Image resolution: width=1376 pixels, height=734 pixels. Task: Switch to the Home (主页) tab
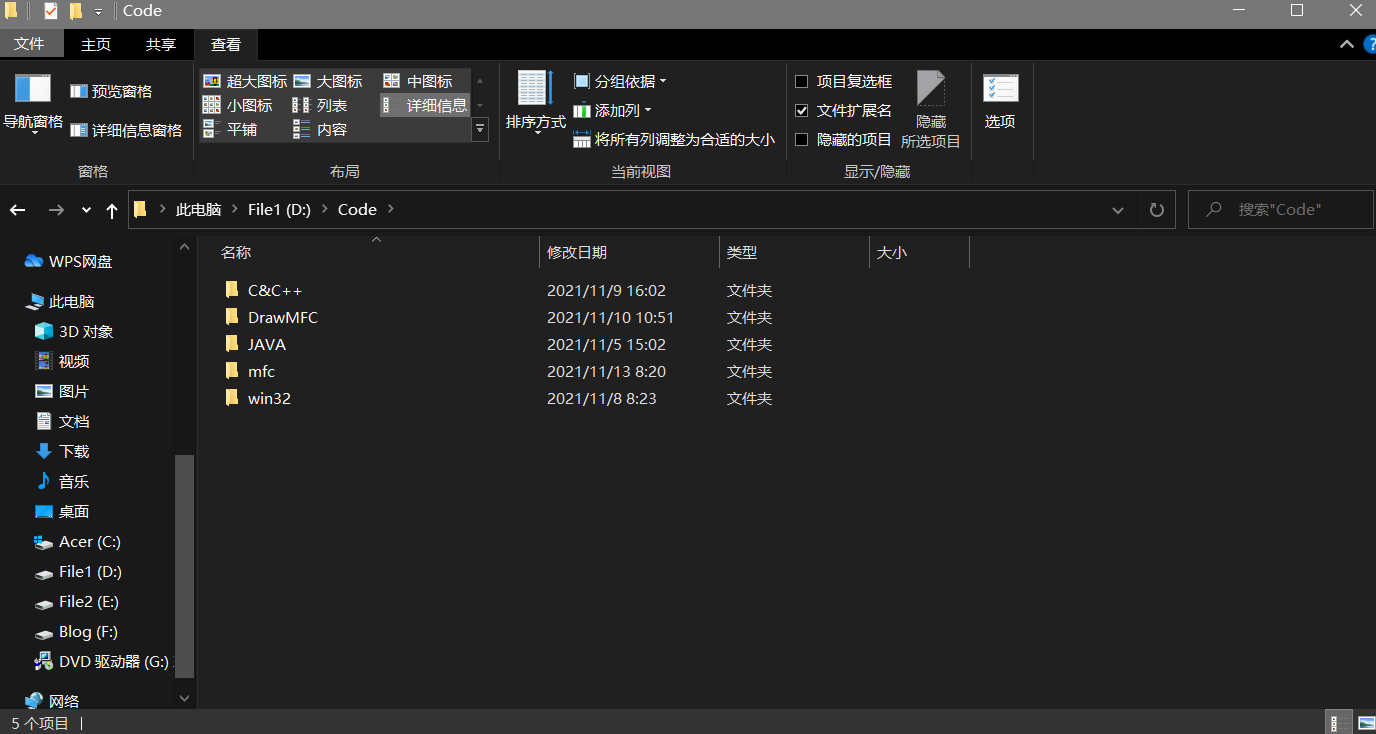point(96,44)
